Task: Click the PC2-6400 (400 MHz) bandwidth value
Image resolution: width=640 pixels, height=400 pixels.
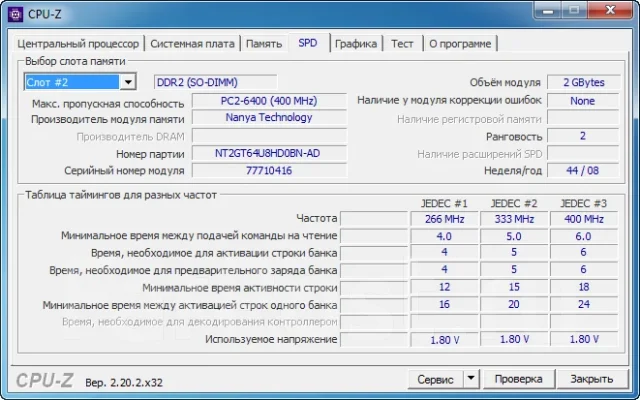Action: point(269,101)
